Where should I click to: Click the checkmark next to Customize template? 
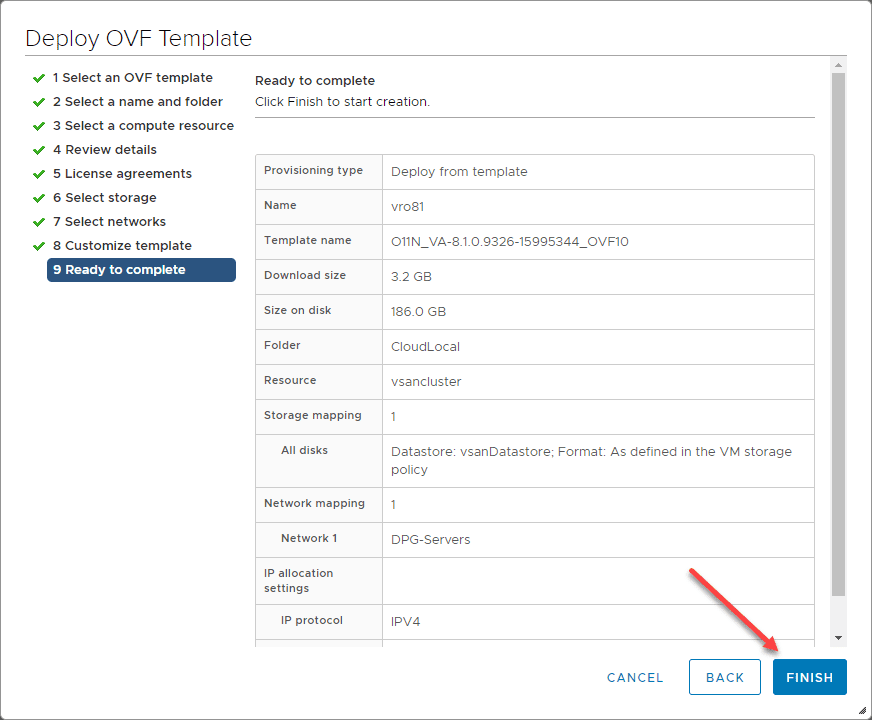click(x=39, y=245)
